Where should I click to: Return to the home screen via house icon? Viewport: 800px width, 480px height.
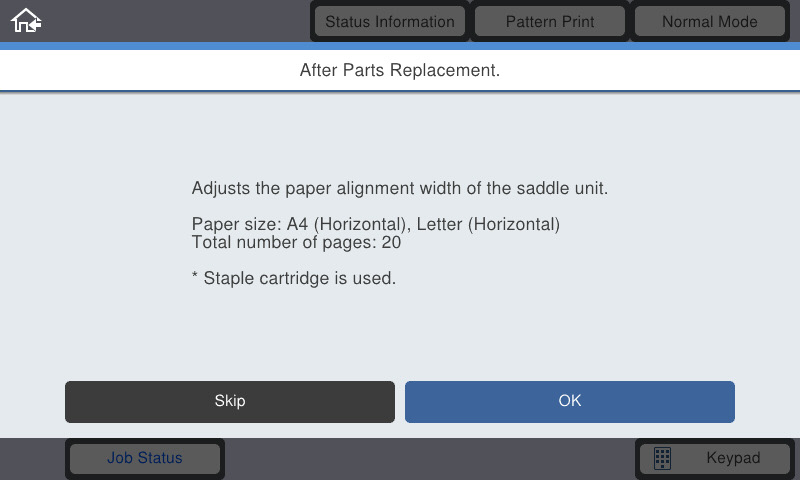coord(26,21)
